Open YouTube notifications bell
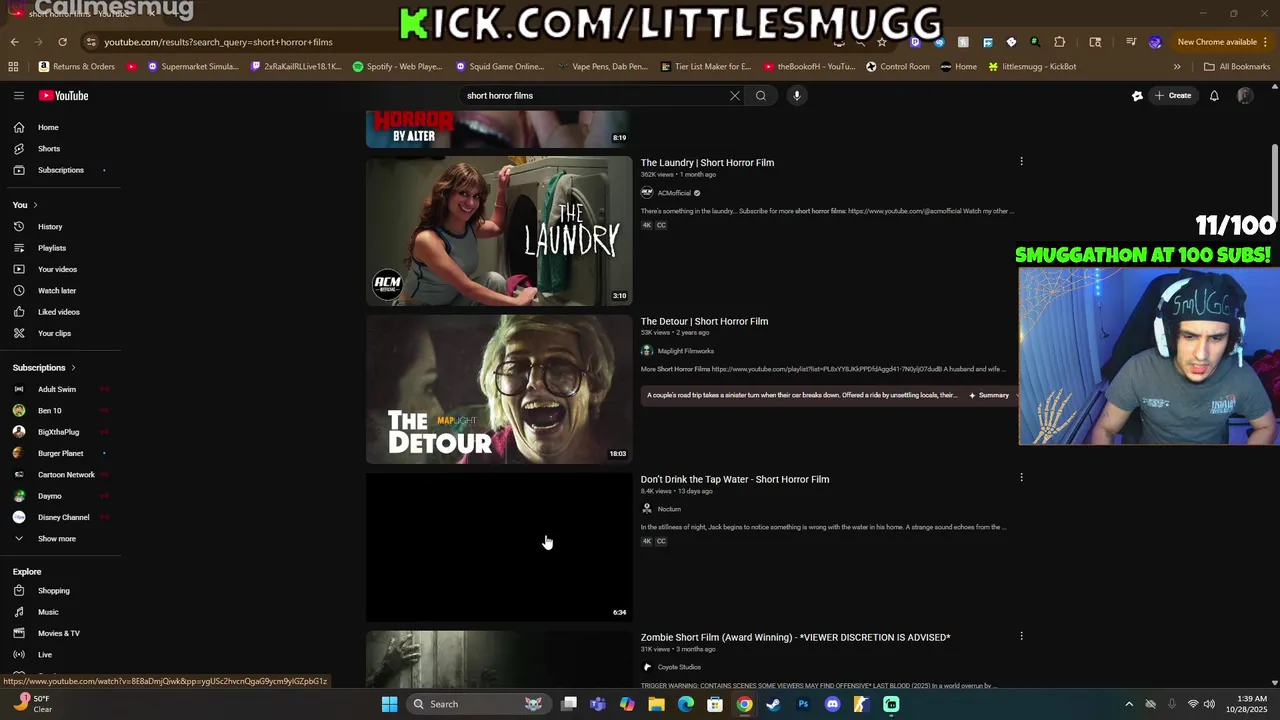 click(1214, 96)
